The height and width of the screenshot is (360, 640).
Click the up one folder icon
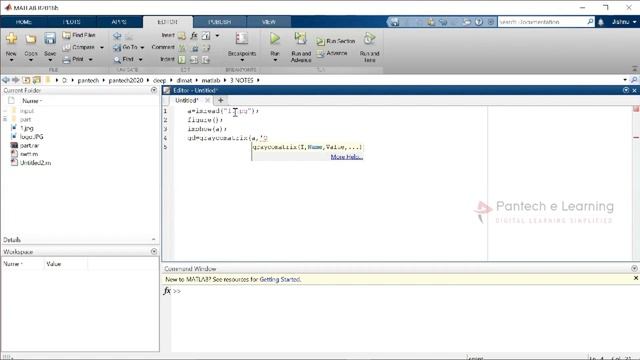[x=26, y=80]
